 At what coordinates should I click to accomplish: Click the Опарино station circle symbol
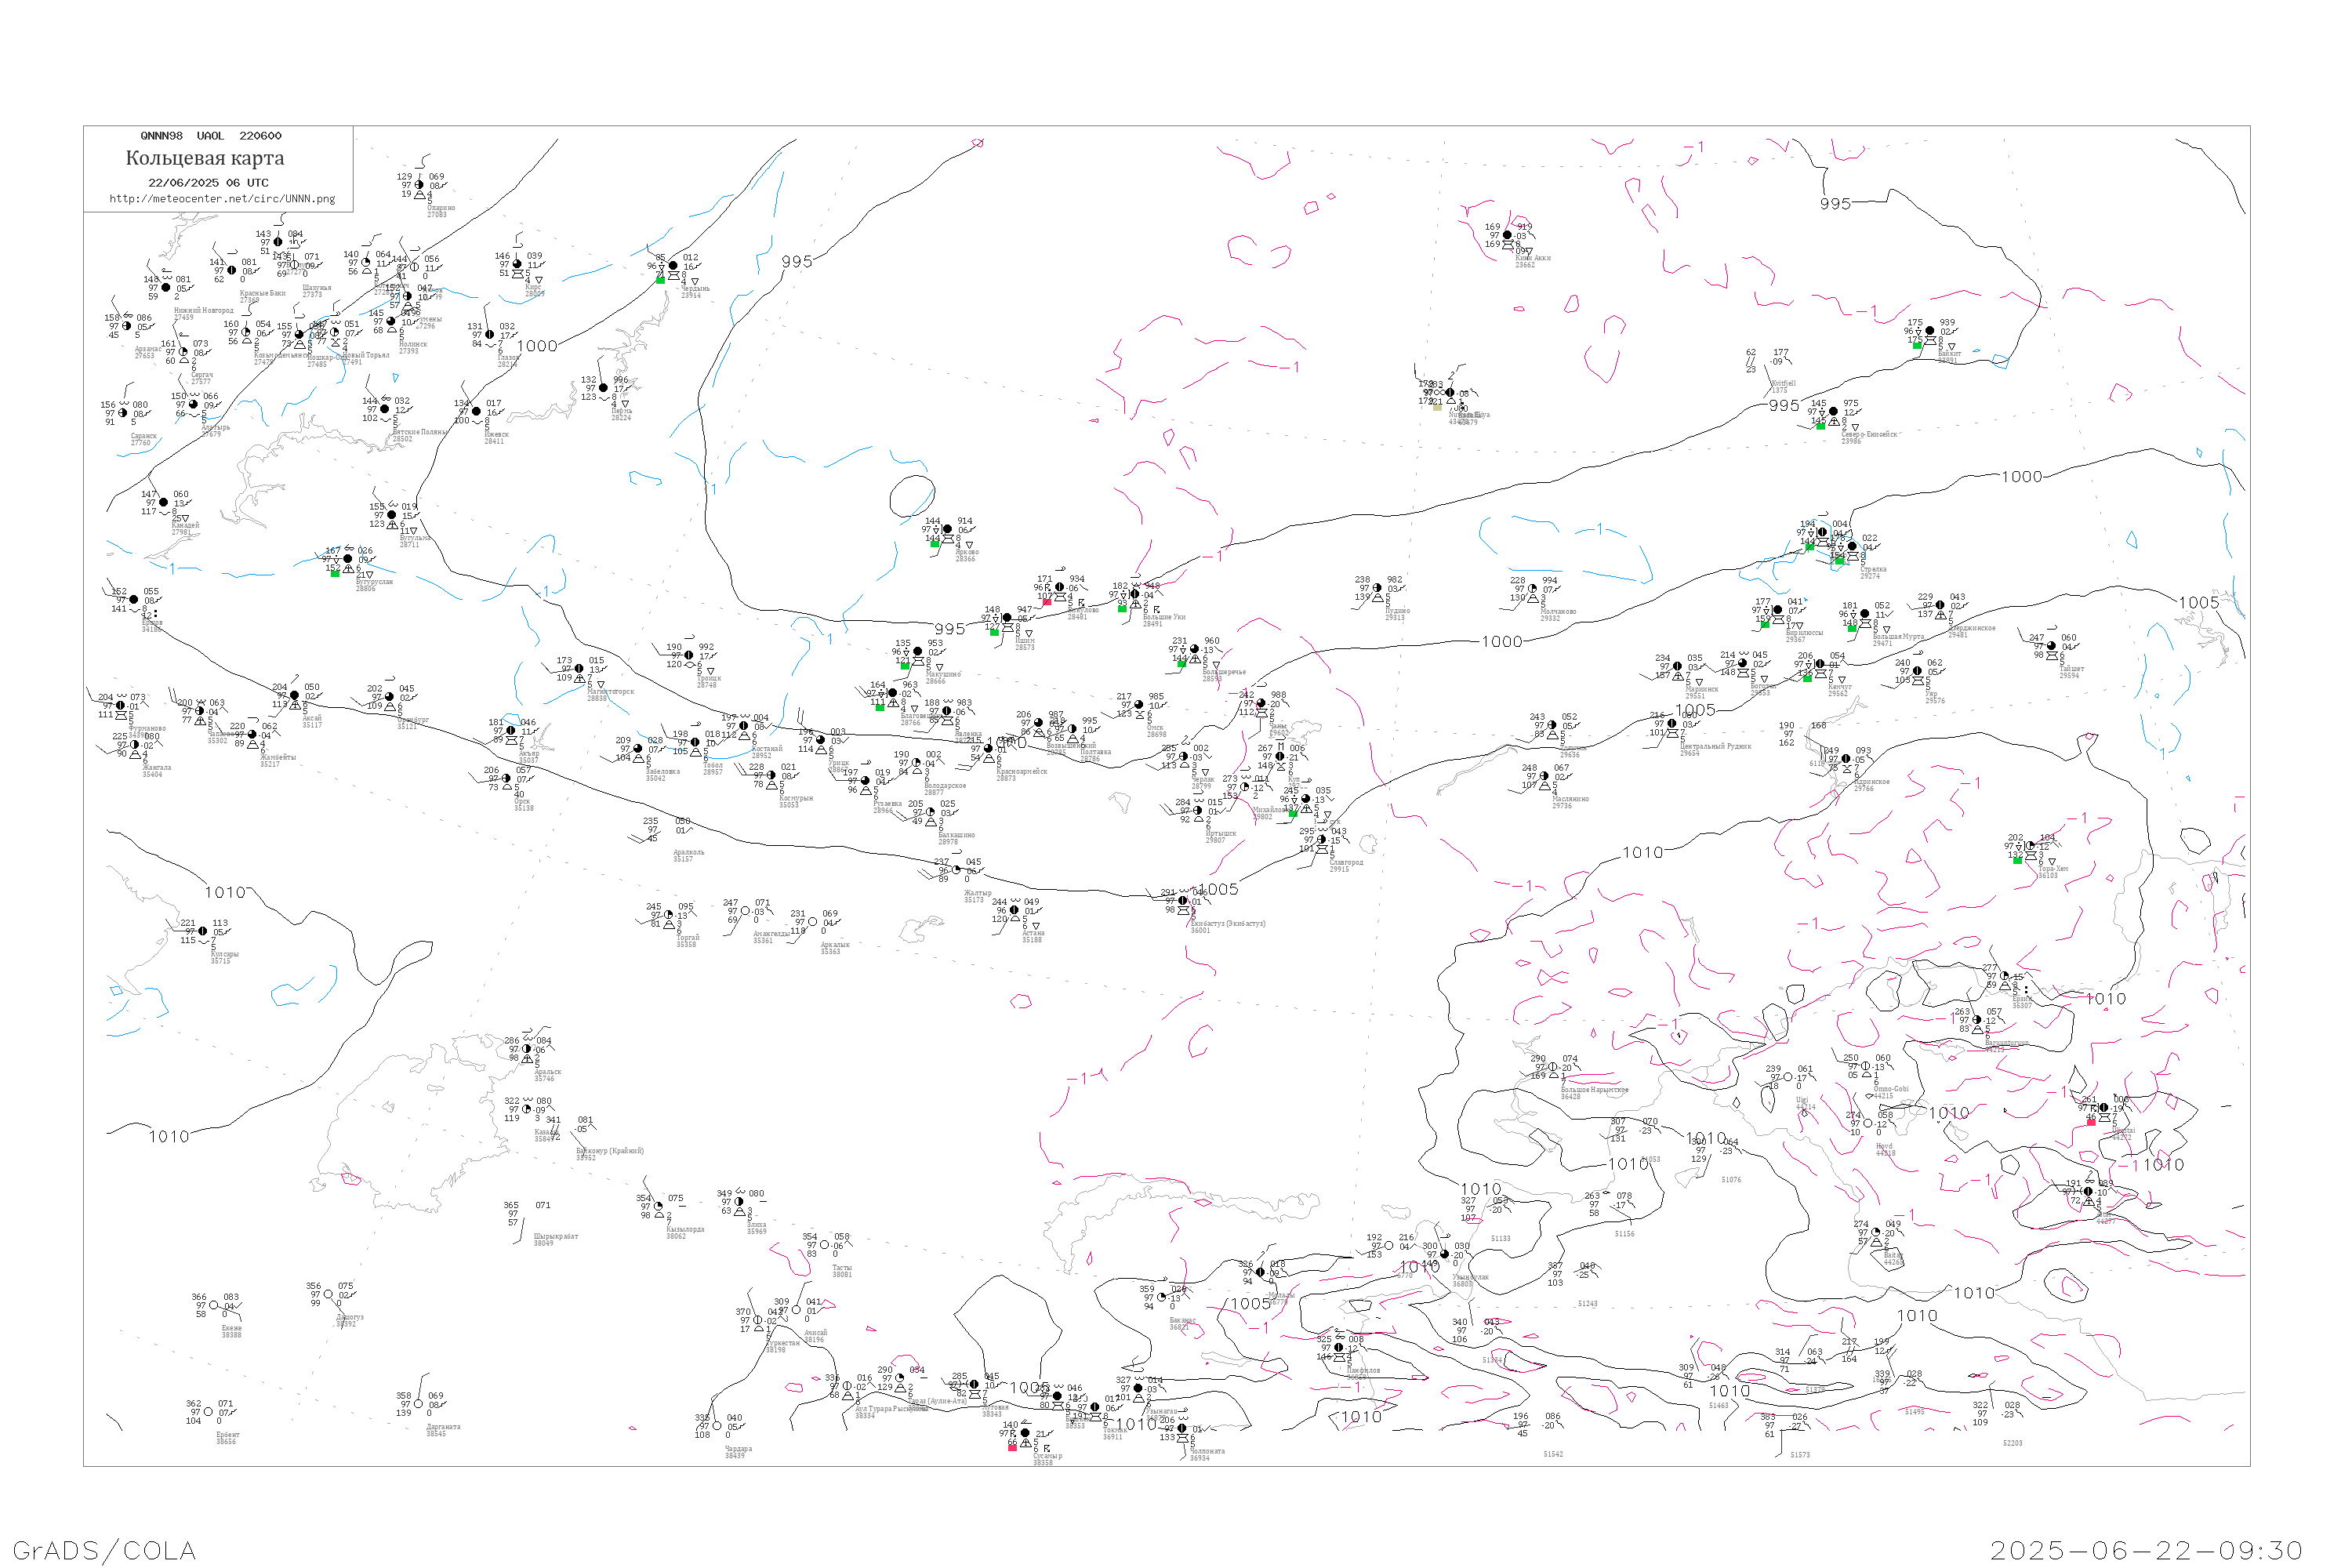418,185
